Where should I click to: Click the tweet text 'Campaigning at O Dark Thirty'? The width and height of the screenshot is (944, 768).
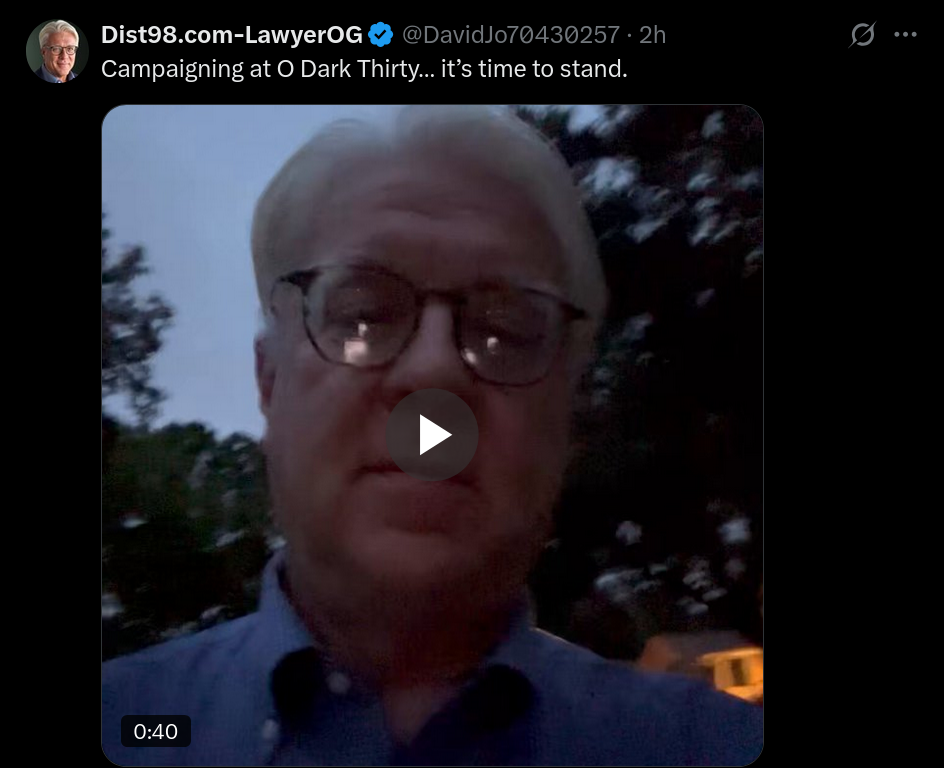(x=259, y=69)
